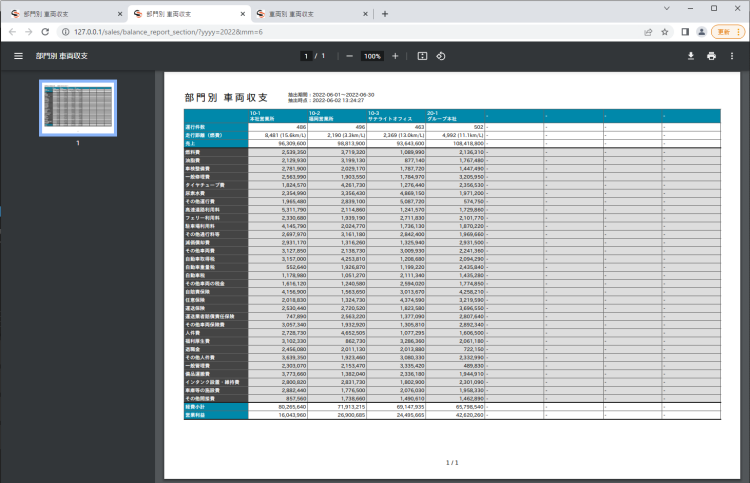The height and width of the screenshot is (483, 750).
Task: Toggle the browser side panel
Action: [685, 32]
